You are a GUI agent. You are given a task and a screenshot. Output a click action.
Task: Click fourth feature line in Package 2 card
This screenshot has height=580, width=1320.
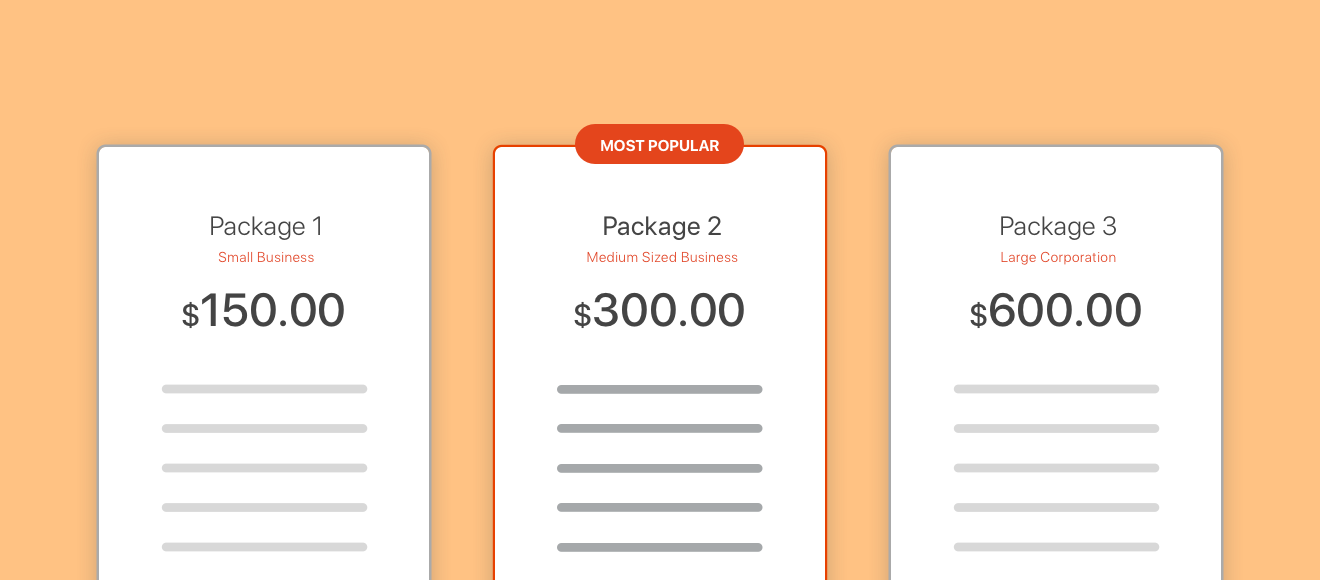click(x=660, y=507)
